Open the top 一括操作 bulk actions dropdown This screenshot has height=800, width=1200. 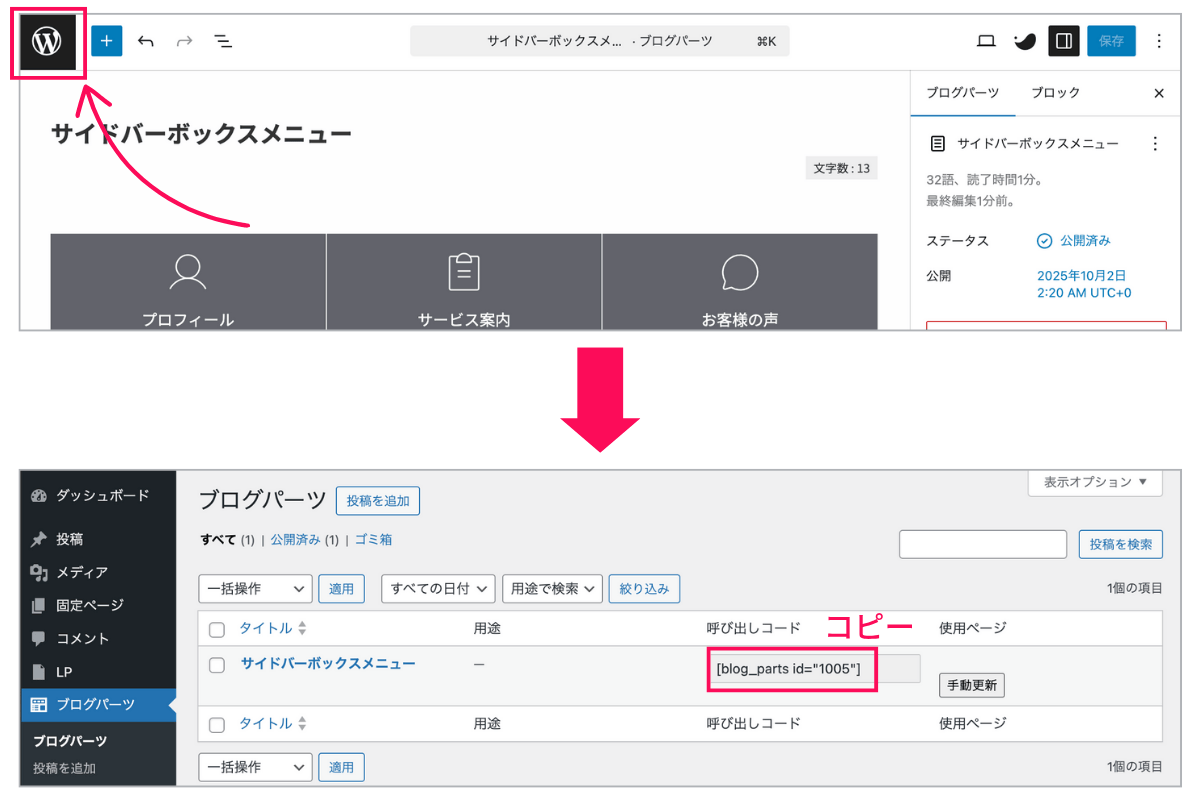click(x=256, y=589)
